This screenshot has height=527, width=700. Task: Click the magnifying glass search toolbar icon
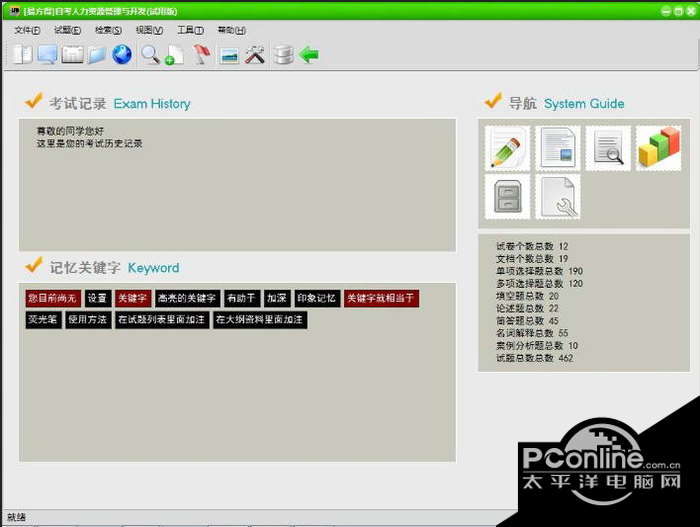click(150, 55)
